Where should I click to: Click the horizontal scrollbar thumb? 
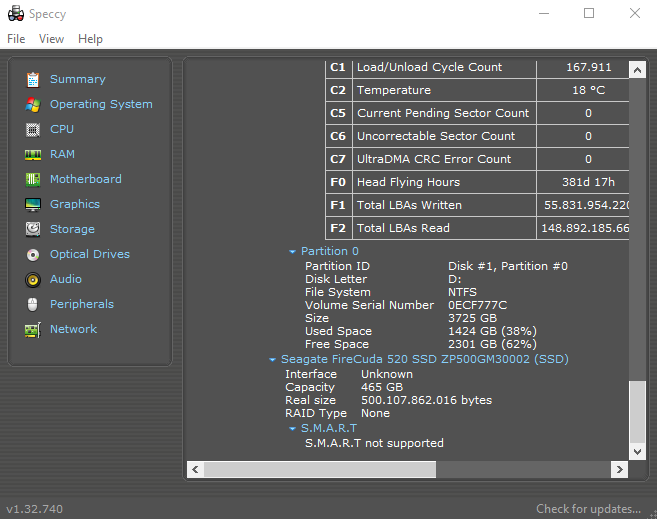320,470
